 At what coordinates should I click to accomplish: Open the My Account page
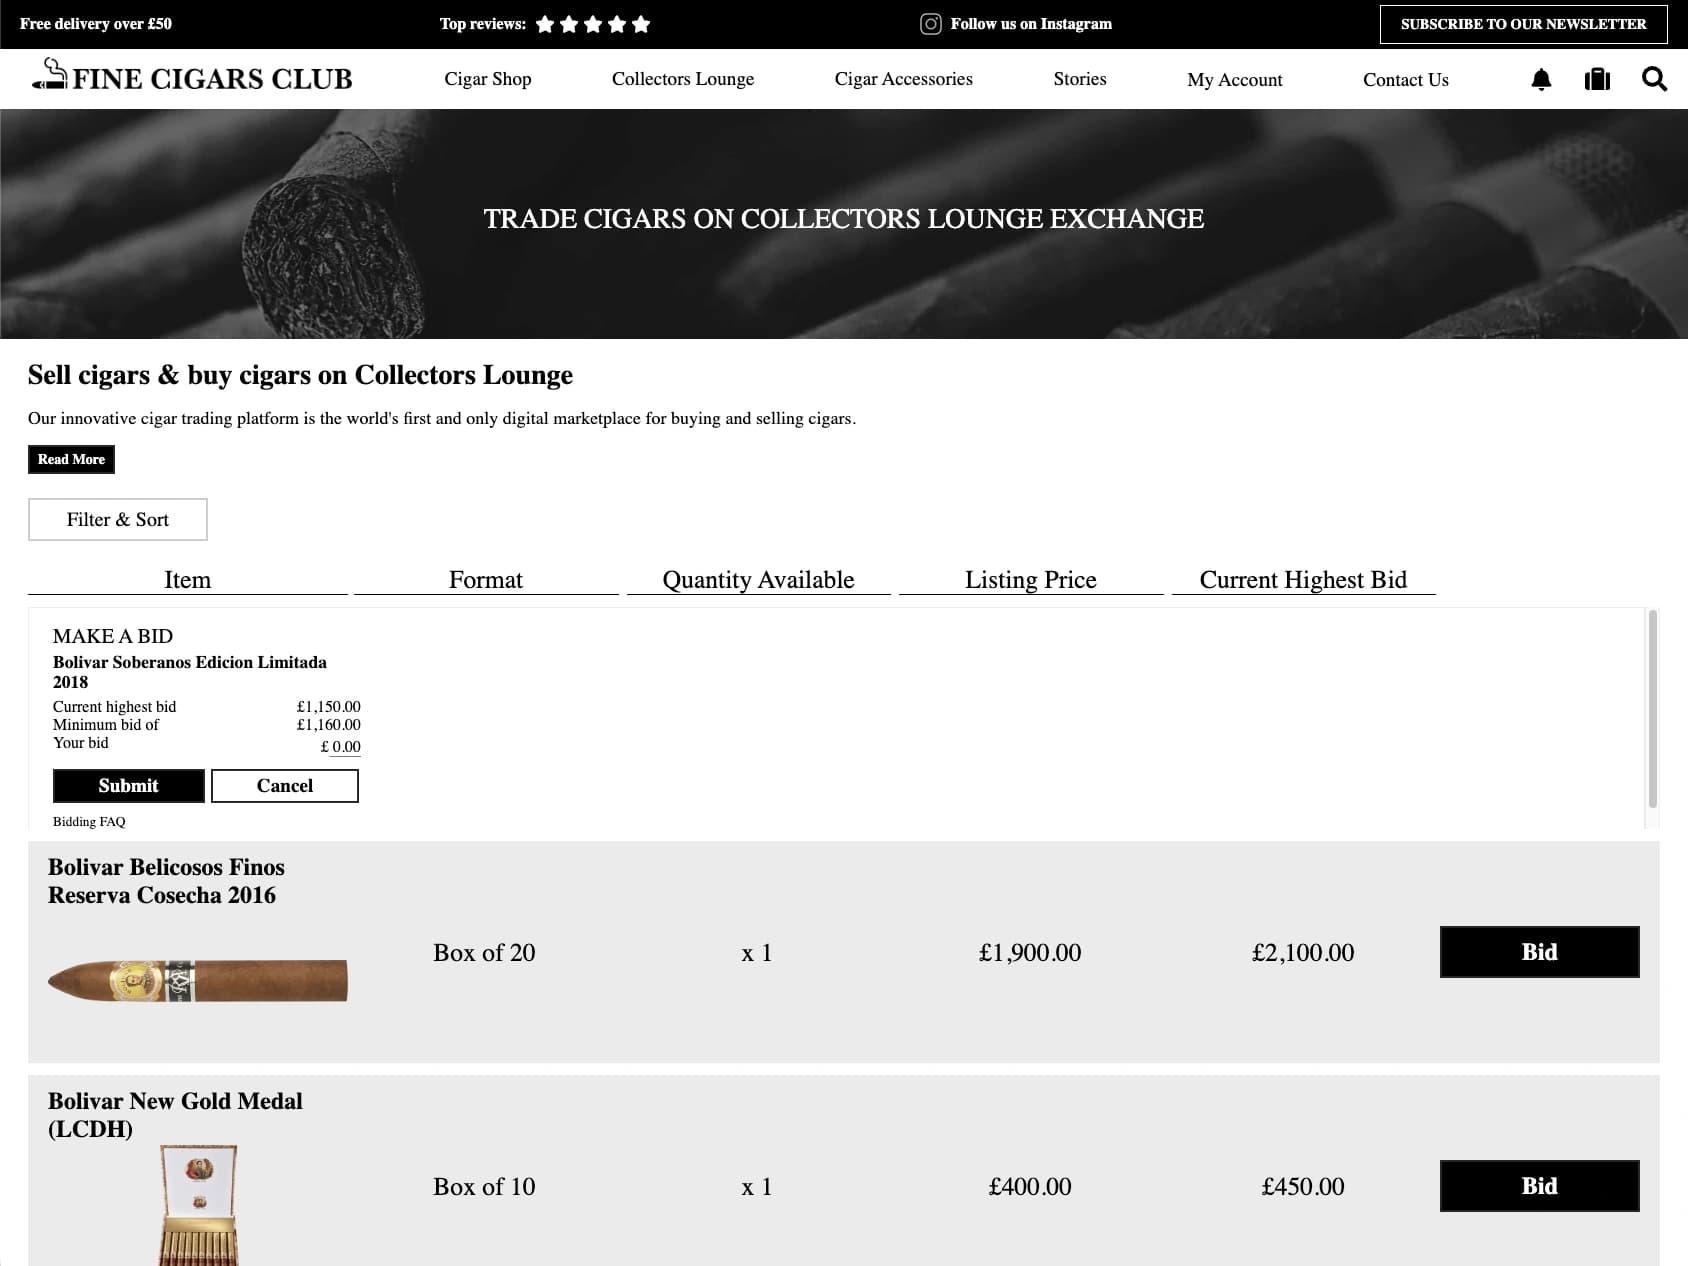coord(1234,80)
